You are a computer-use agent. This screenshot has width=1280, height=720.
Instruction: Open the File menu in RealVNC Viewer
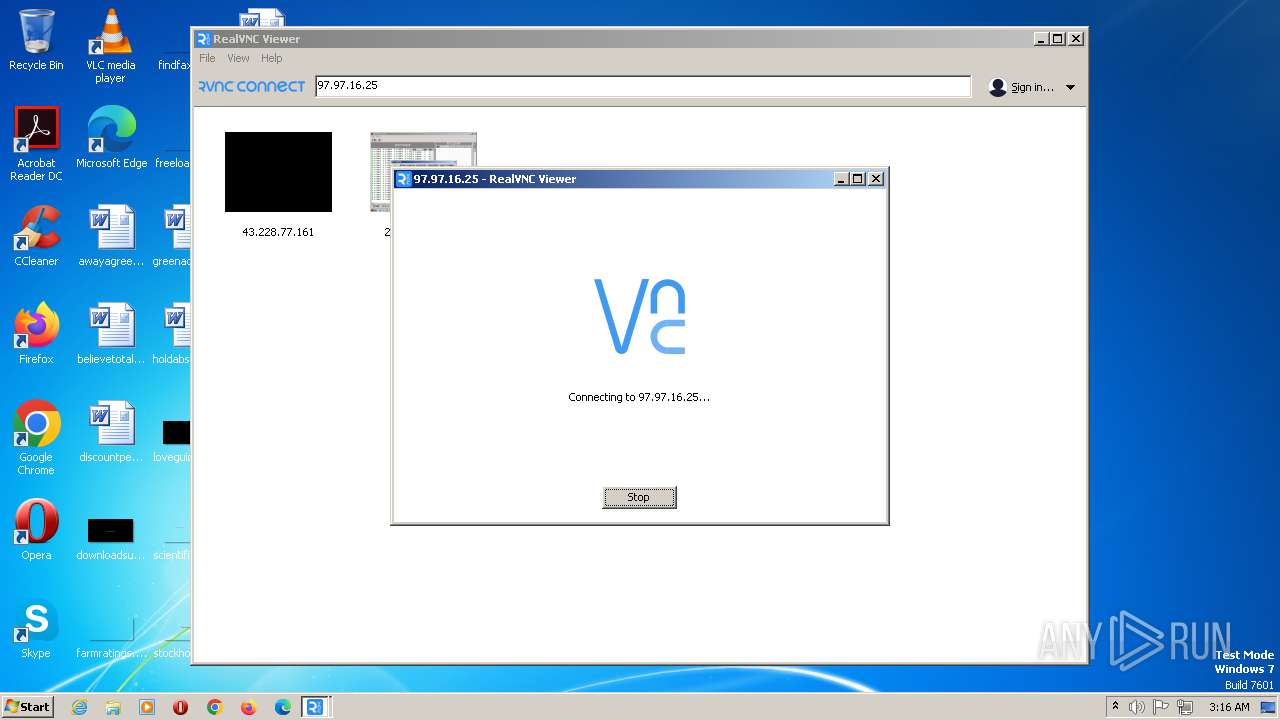tap(207, 58)
